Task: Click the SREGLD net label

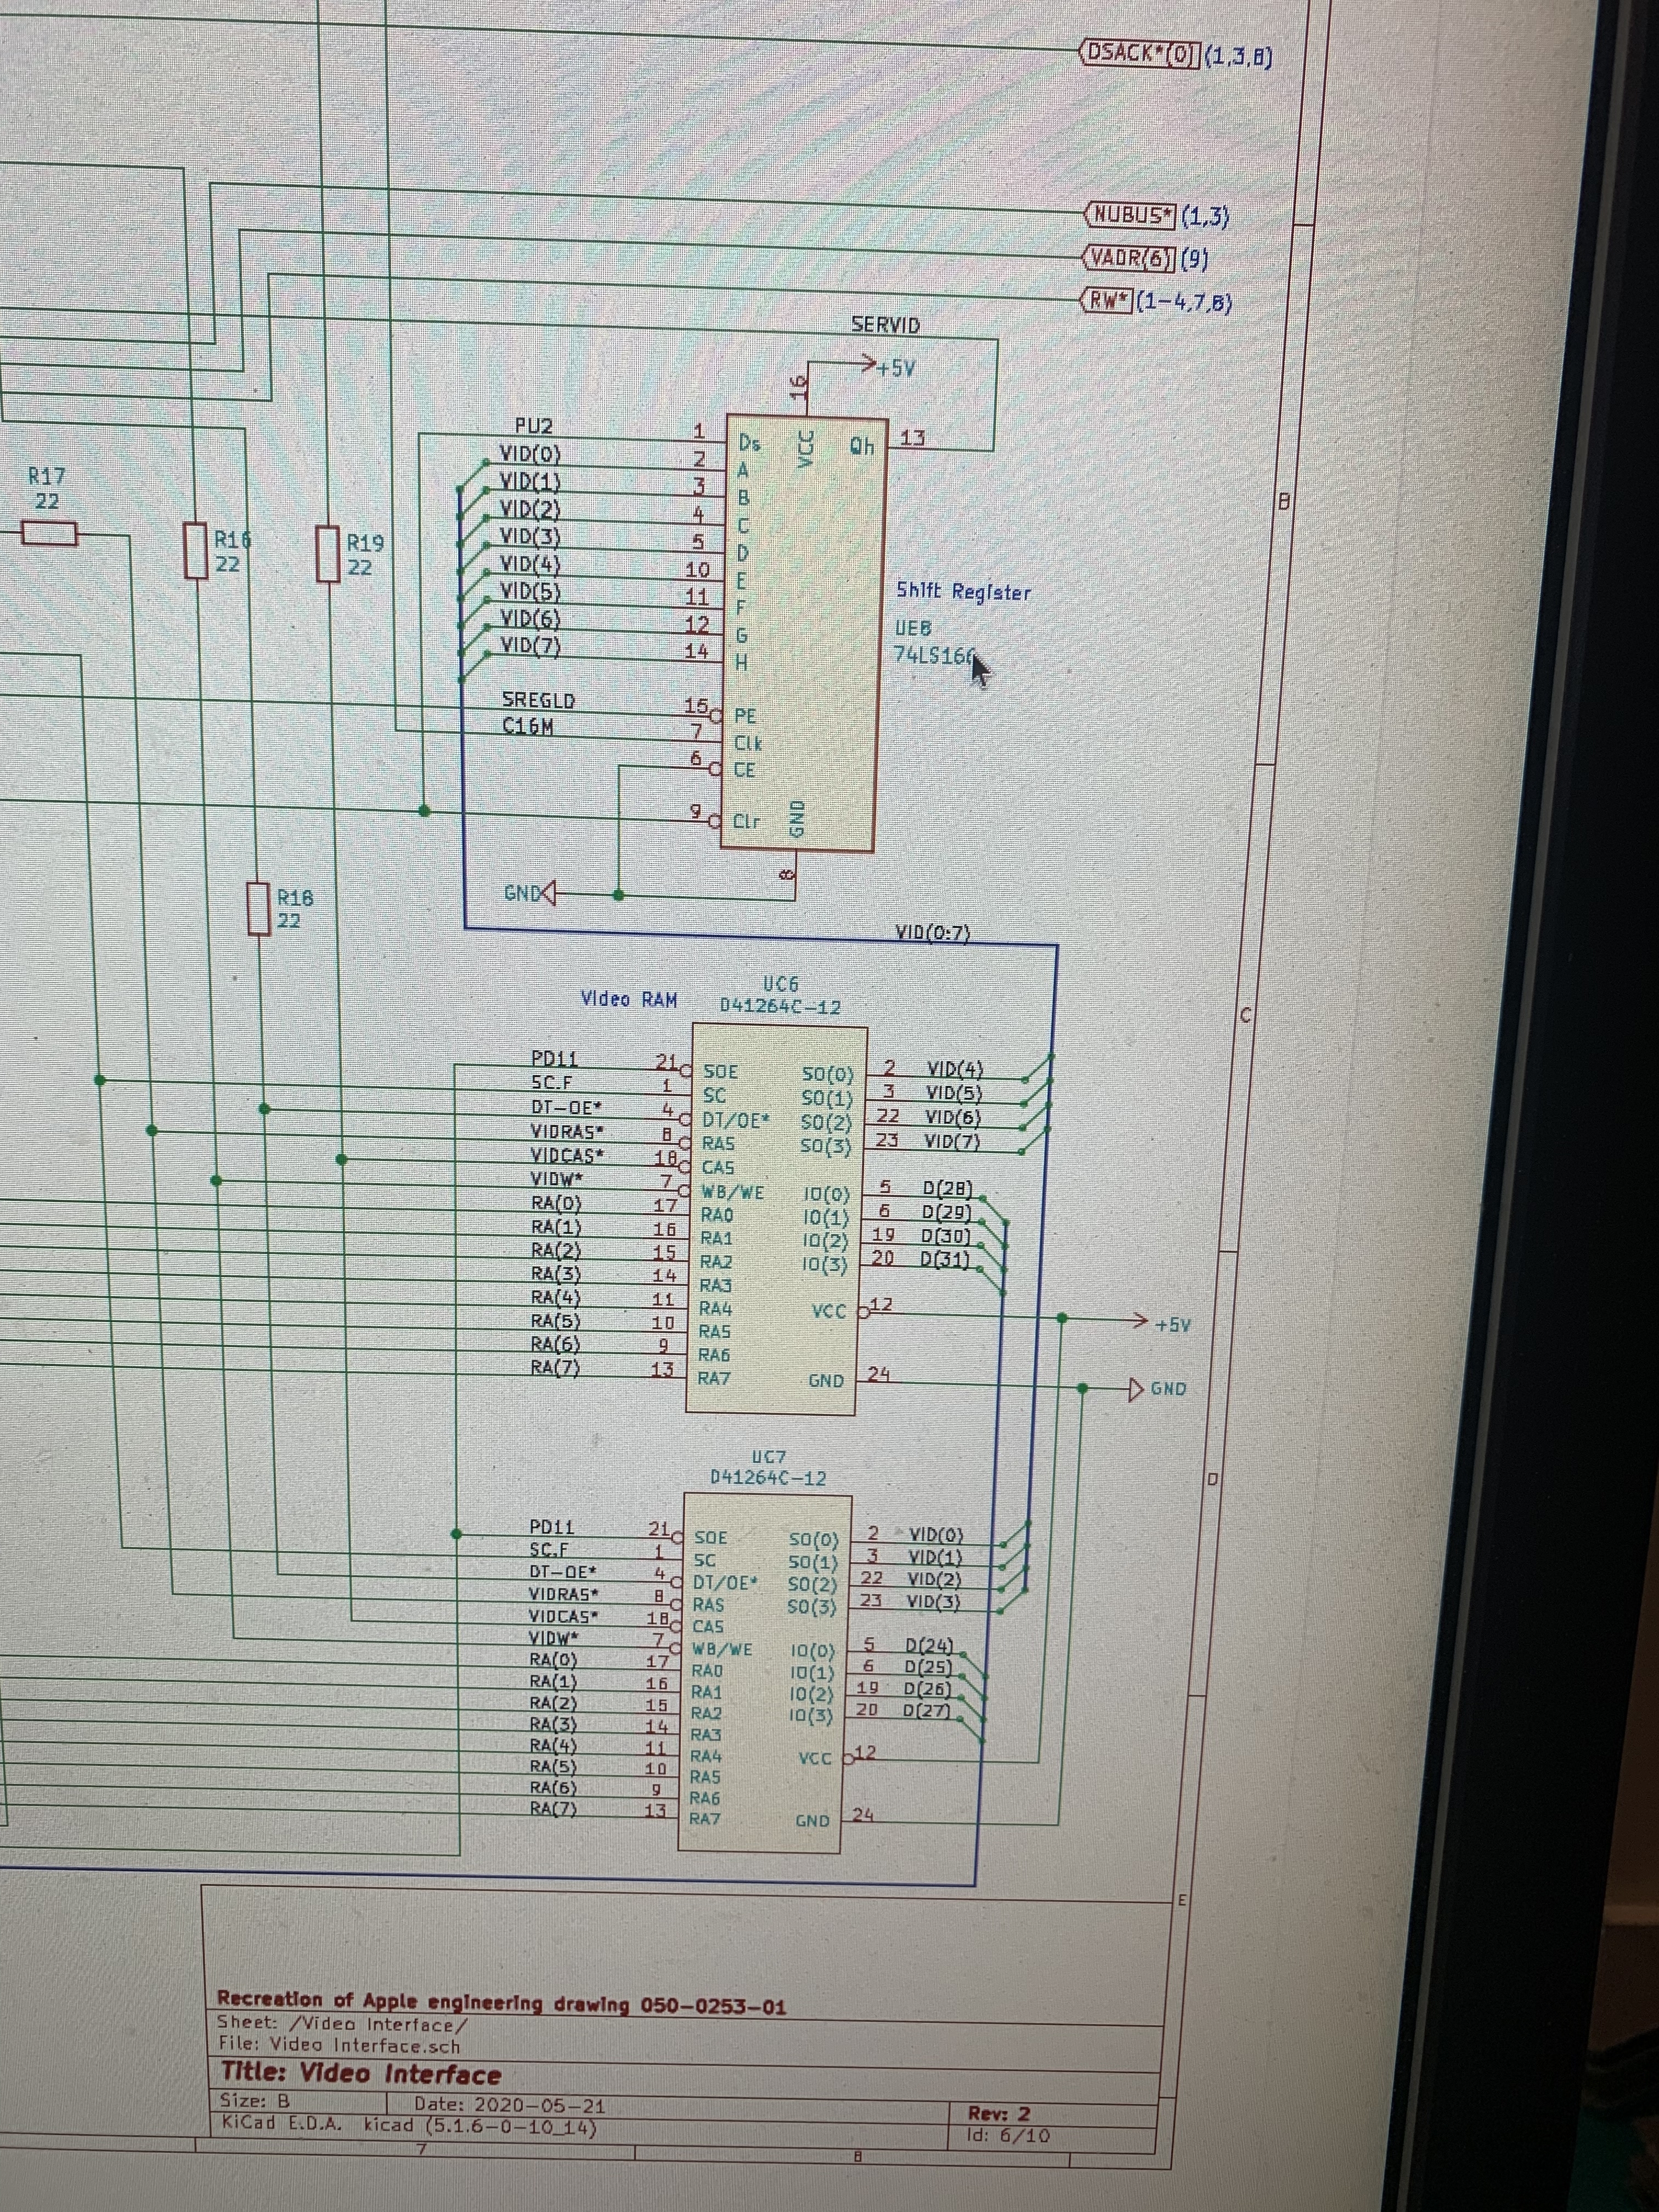Action: (x=539, y=700)
